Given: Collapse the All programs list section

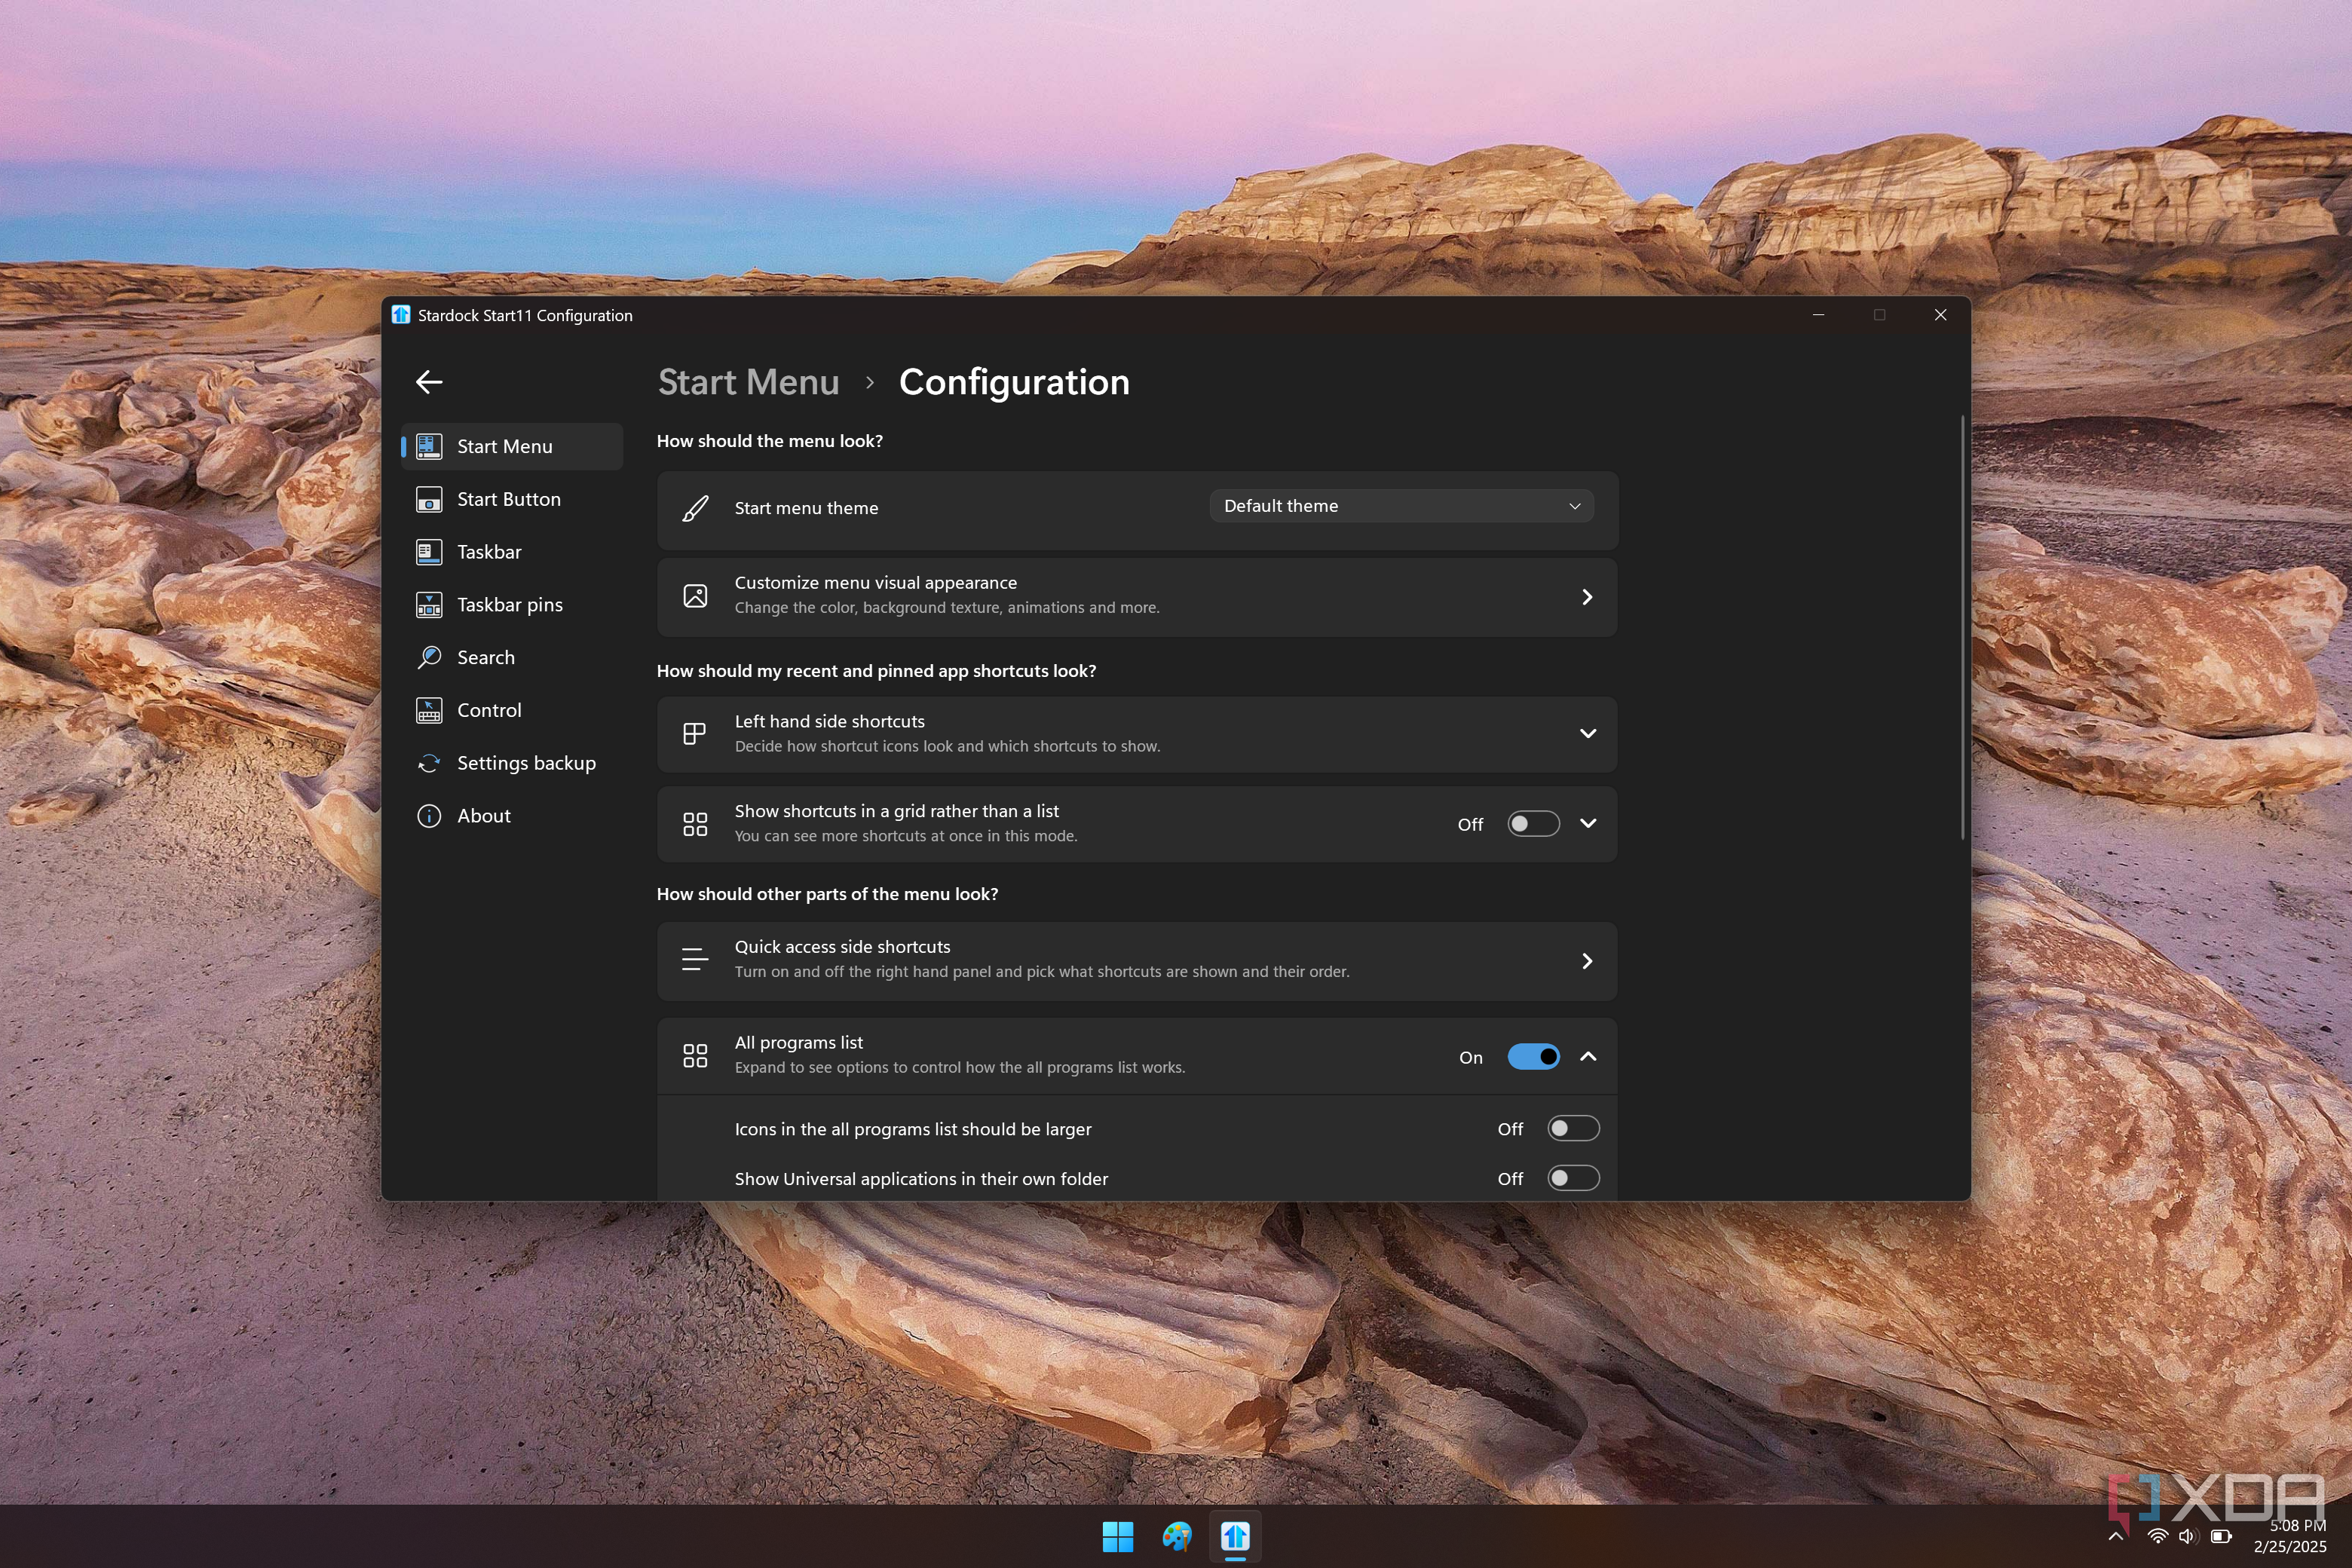Looking at the screenshot, I should 1587,1056.
